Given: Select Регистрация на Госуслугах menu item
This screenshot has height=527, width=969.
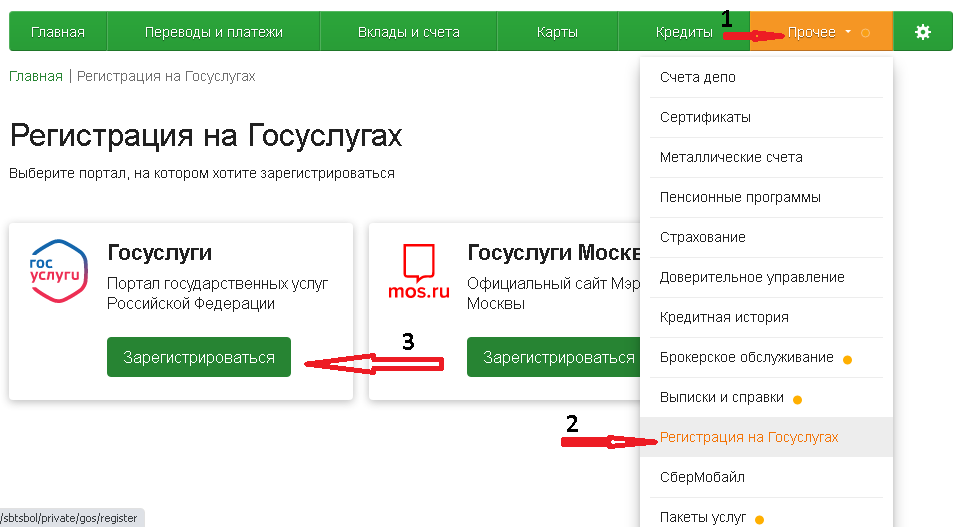Looking at the screenshot, I should tap(766, 437).
